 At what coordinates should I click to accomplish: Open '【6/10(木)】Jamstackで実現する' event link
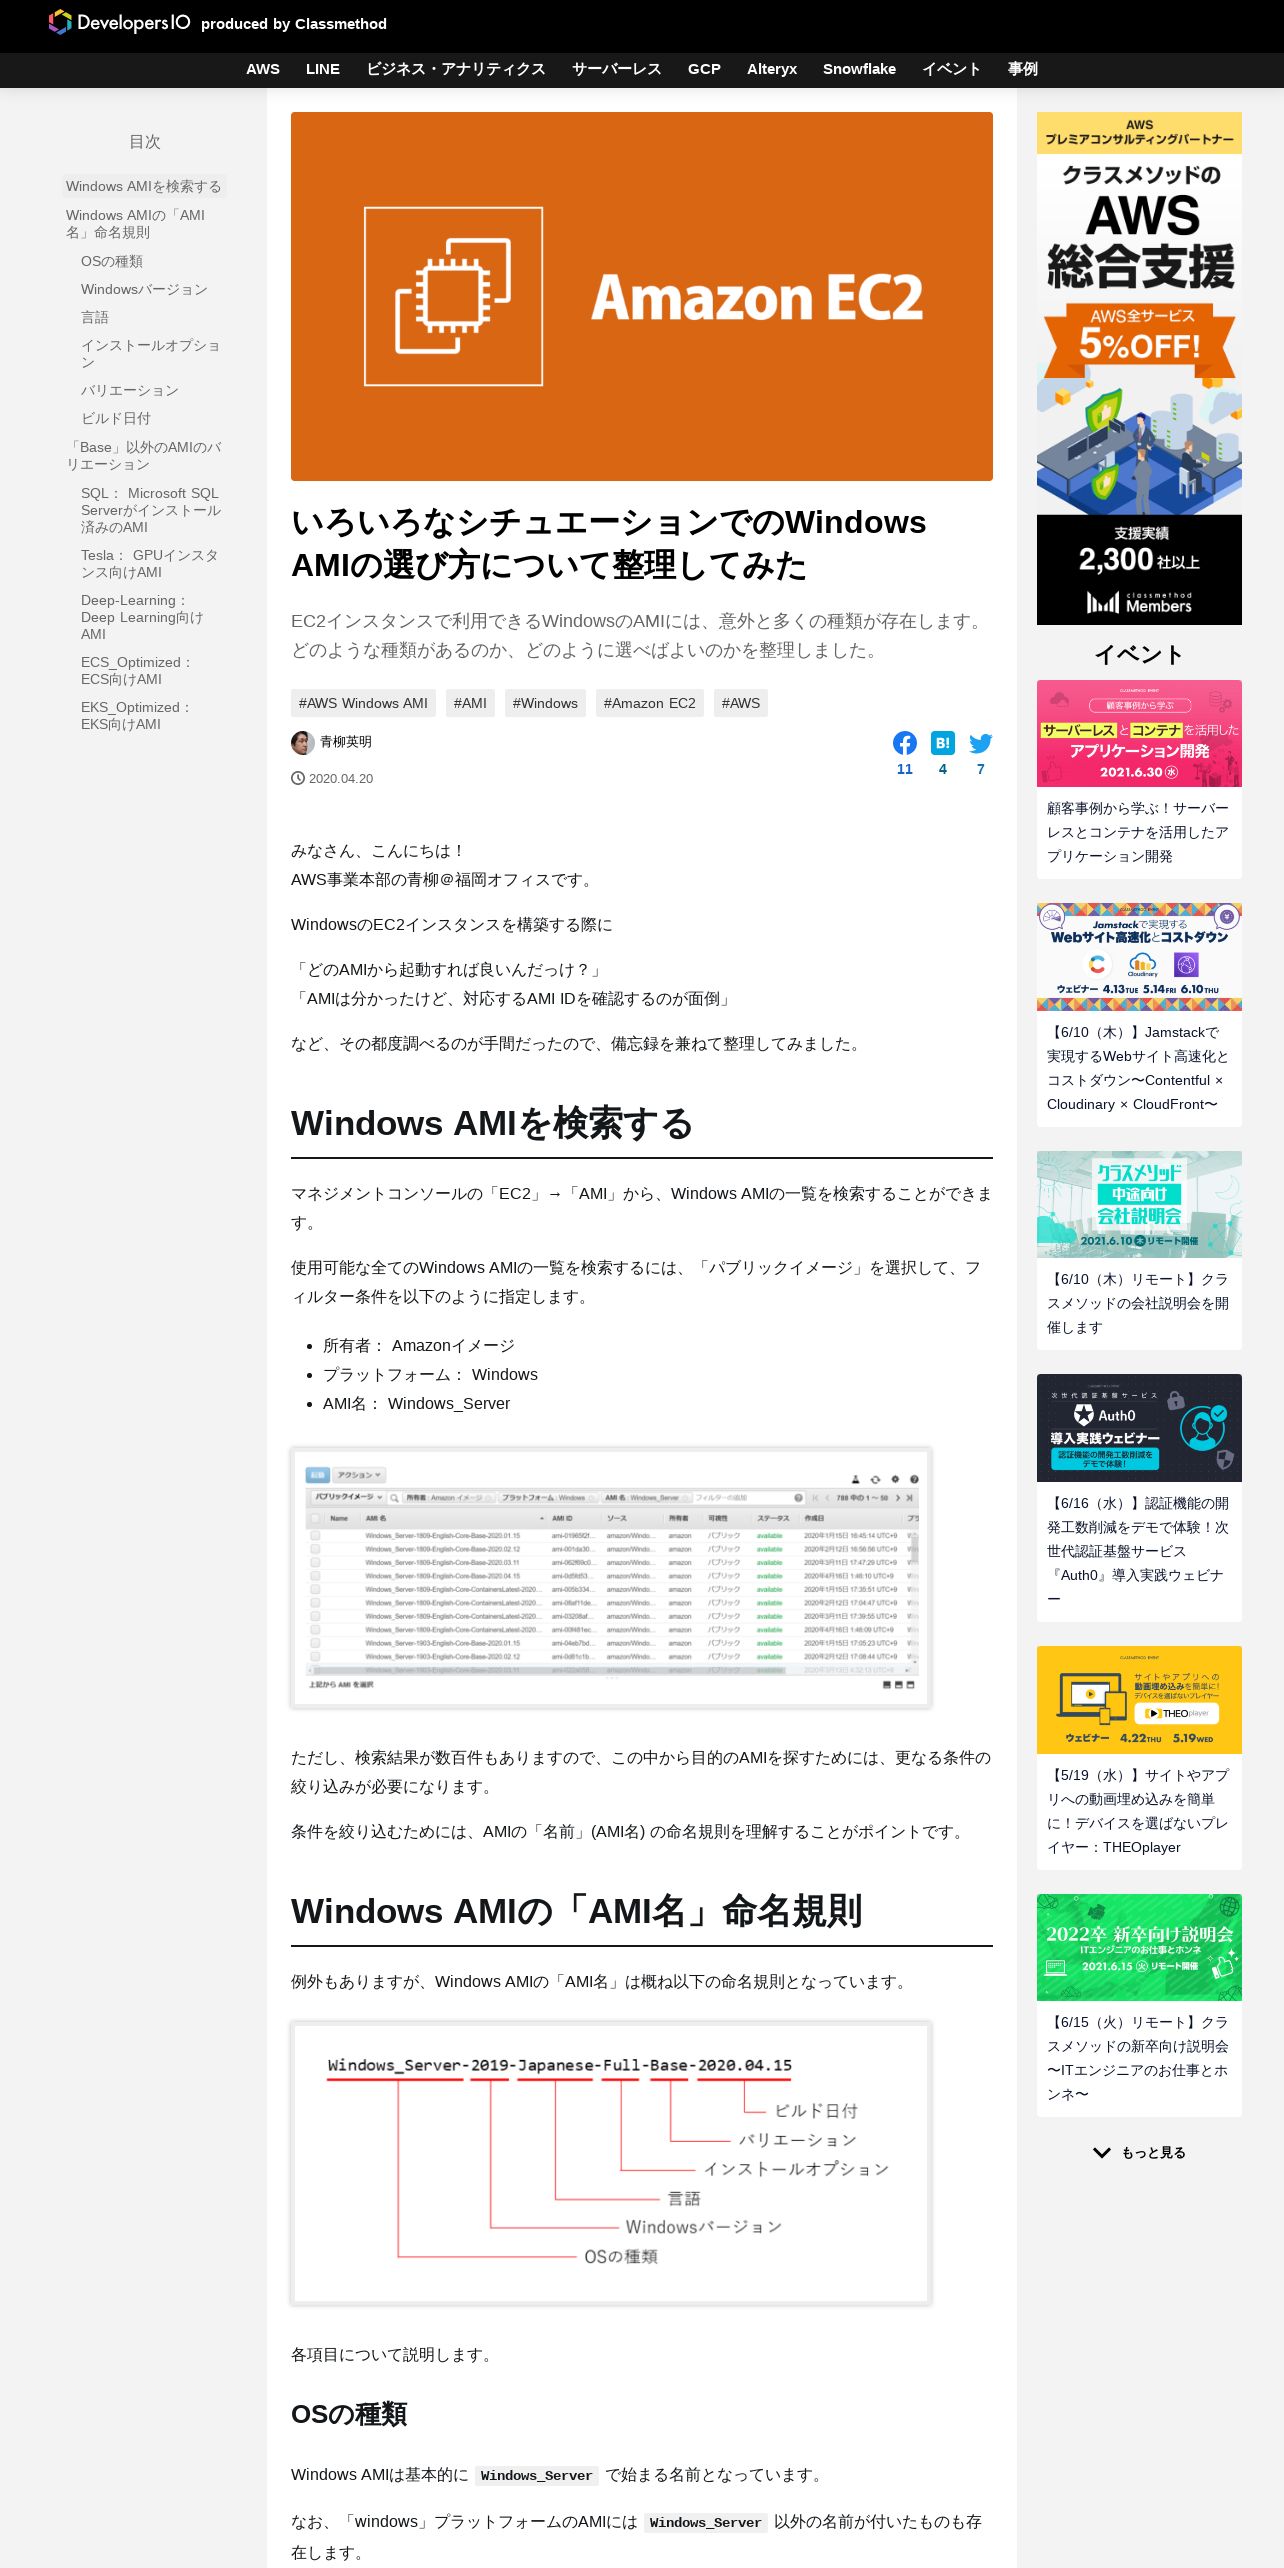tap(1139, 1068)
